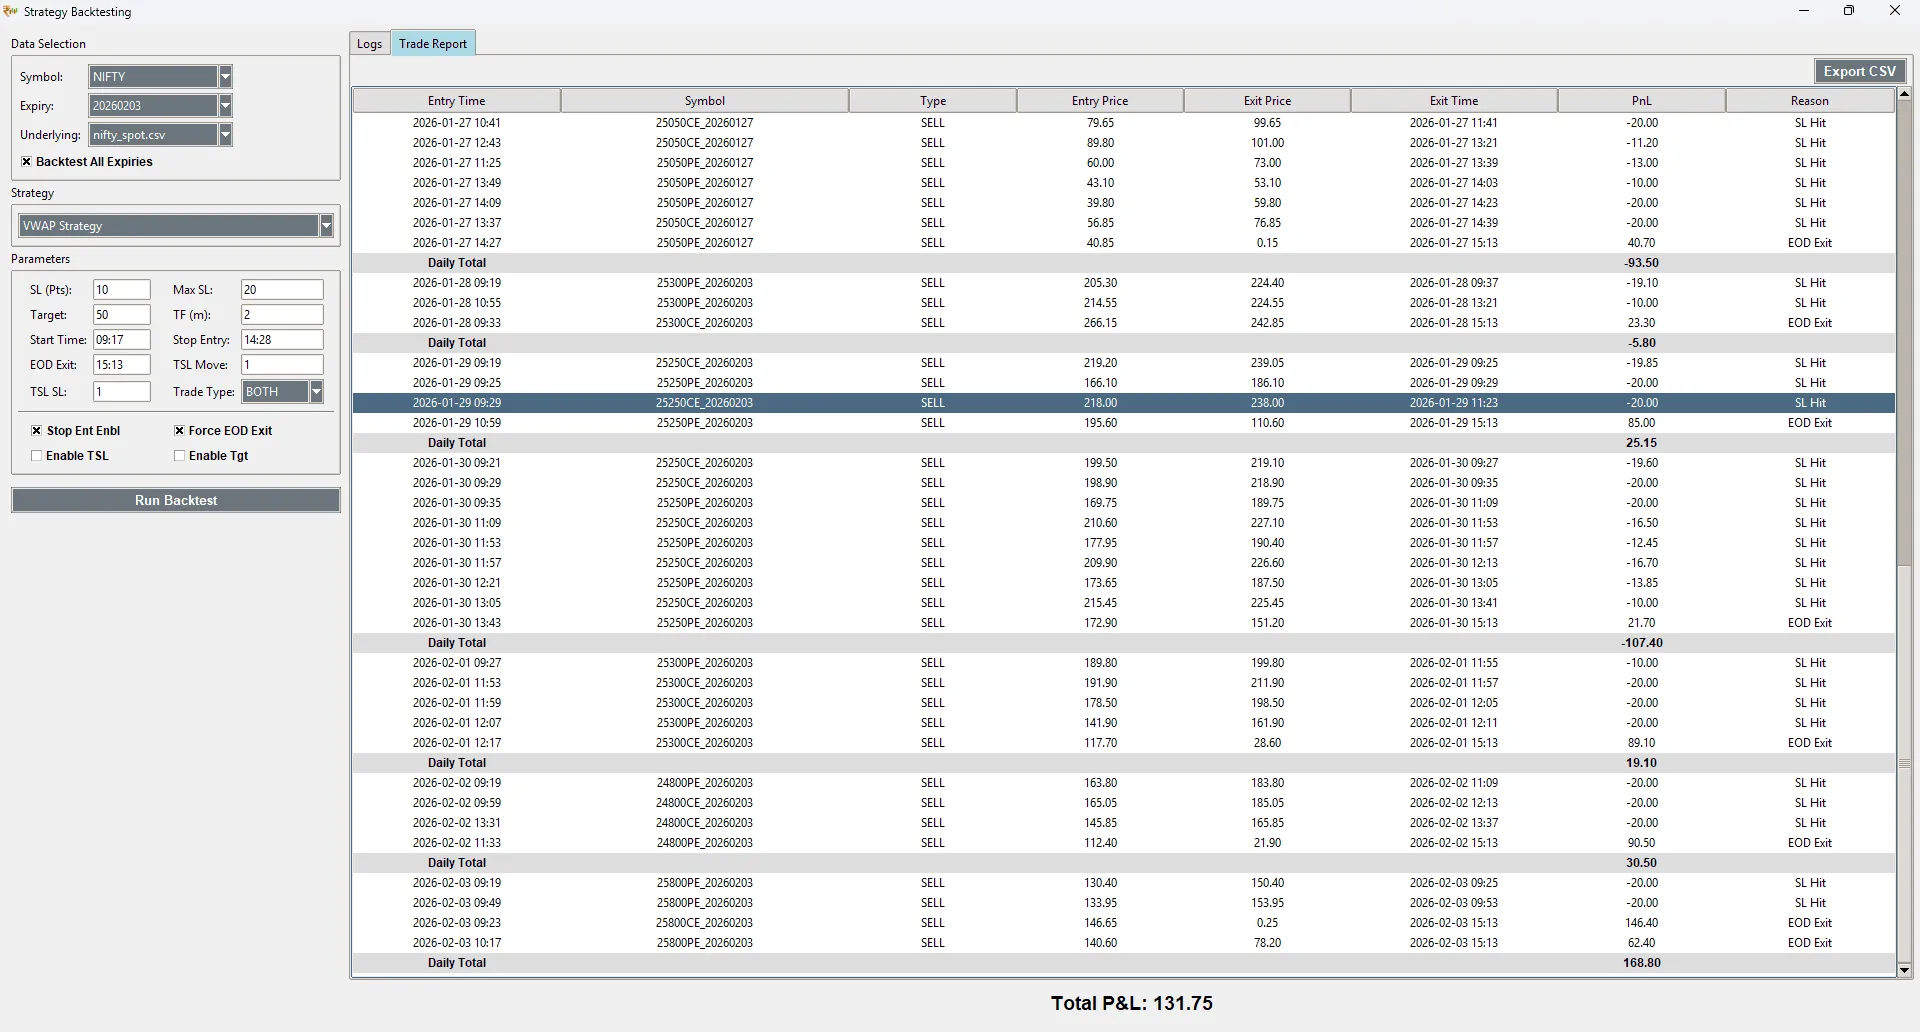This screenshot has height=1032, width=1920.
Task: Click the scroll-down arrow on the trade table scrollbar
Action: tap(1905, 969)
